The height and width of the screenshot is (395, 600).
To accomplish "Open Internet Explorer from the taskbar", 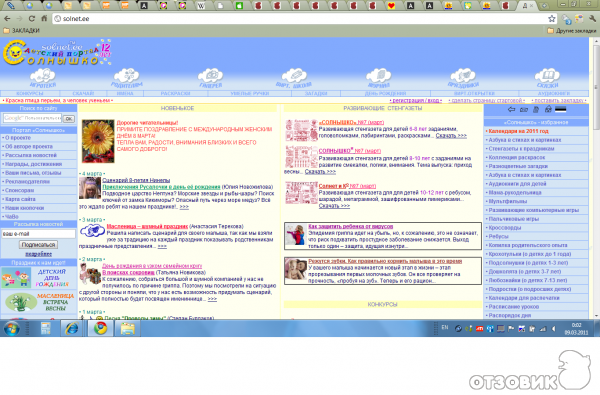I will click(x=72, y=328).
